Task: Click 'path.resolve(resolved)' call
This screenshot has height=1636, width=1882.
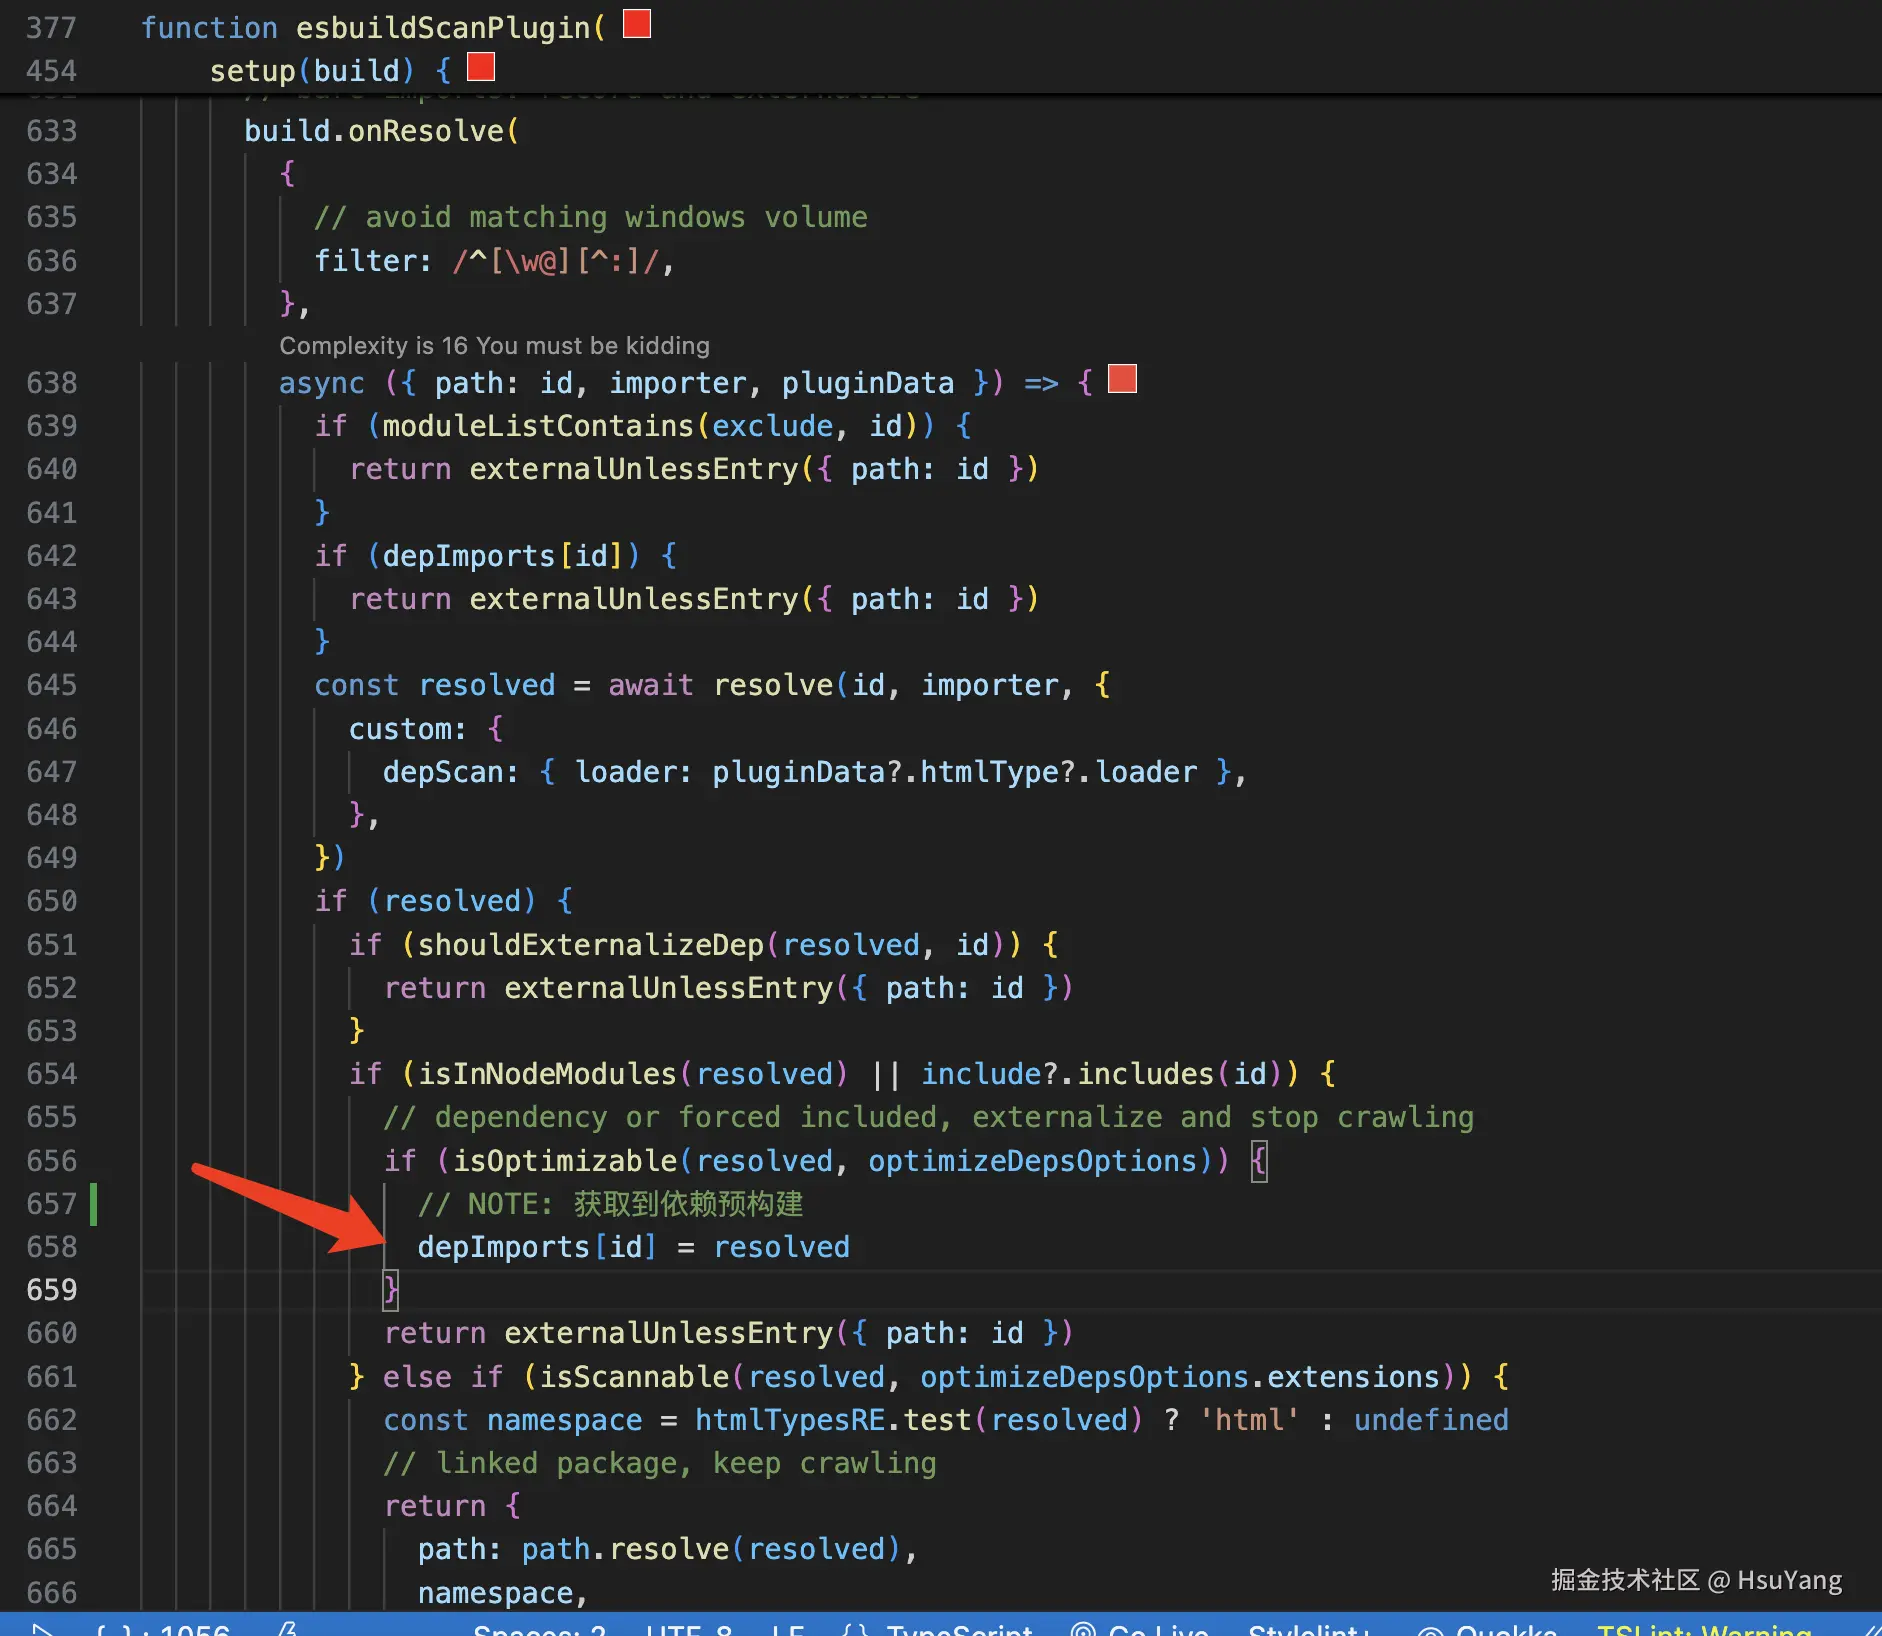Action: coord(712,1549)
